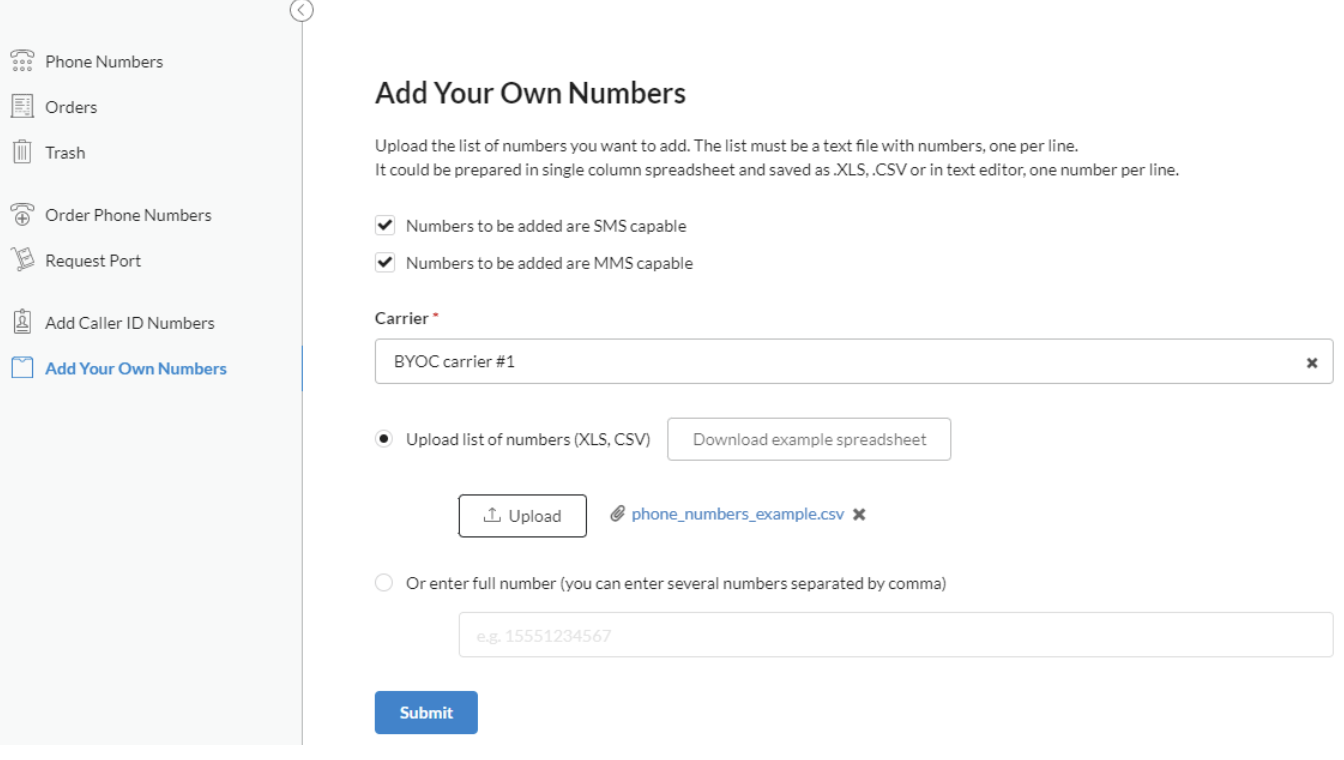Image resolution: width=1344 pixels, height=760 pixels.
Task: Click the Trash bin icon
Action: tap(21, 152)
